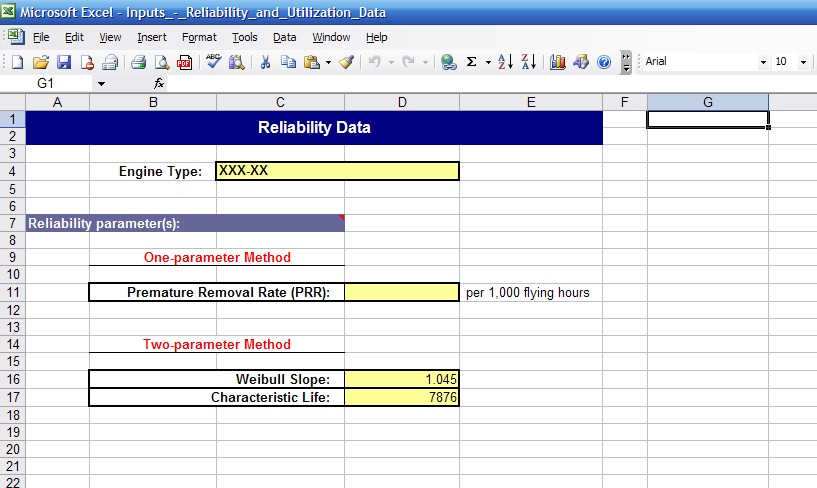Run the spelling check tool
The width and height of the screenshot is (817, 488).
(213, 62)
